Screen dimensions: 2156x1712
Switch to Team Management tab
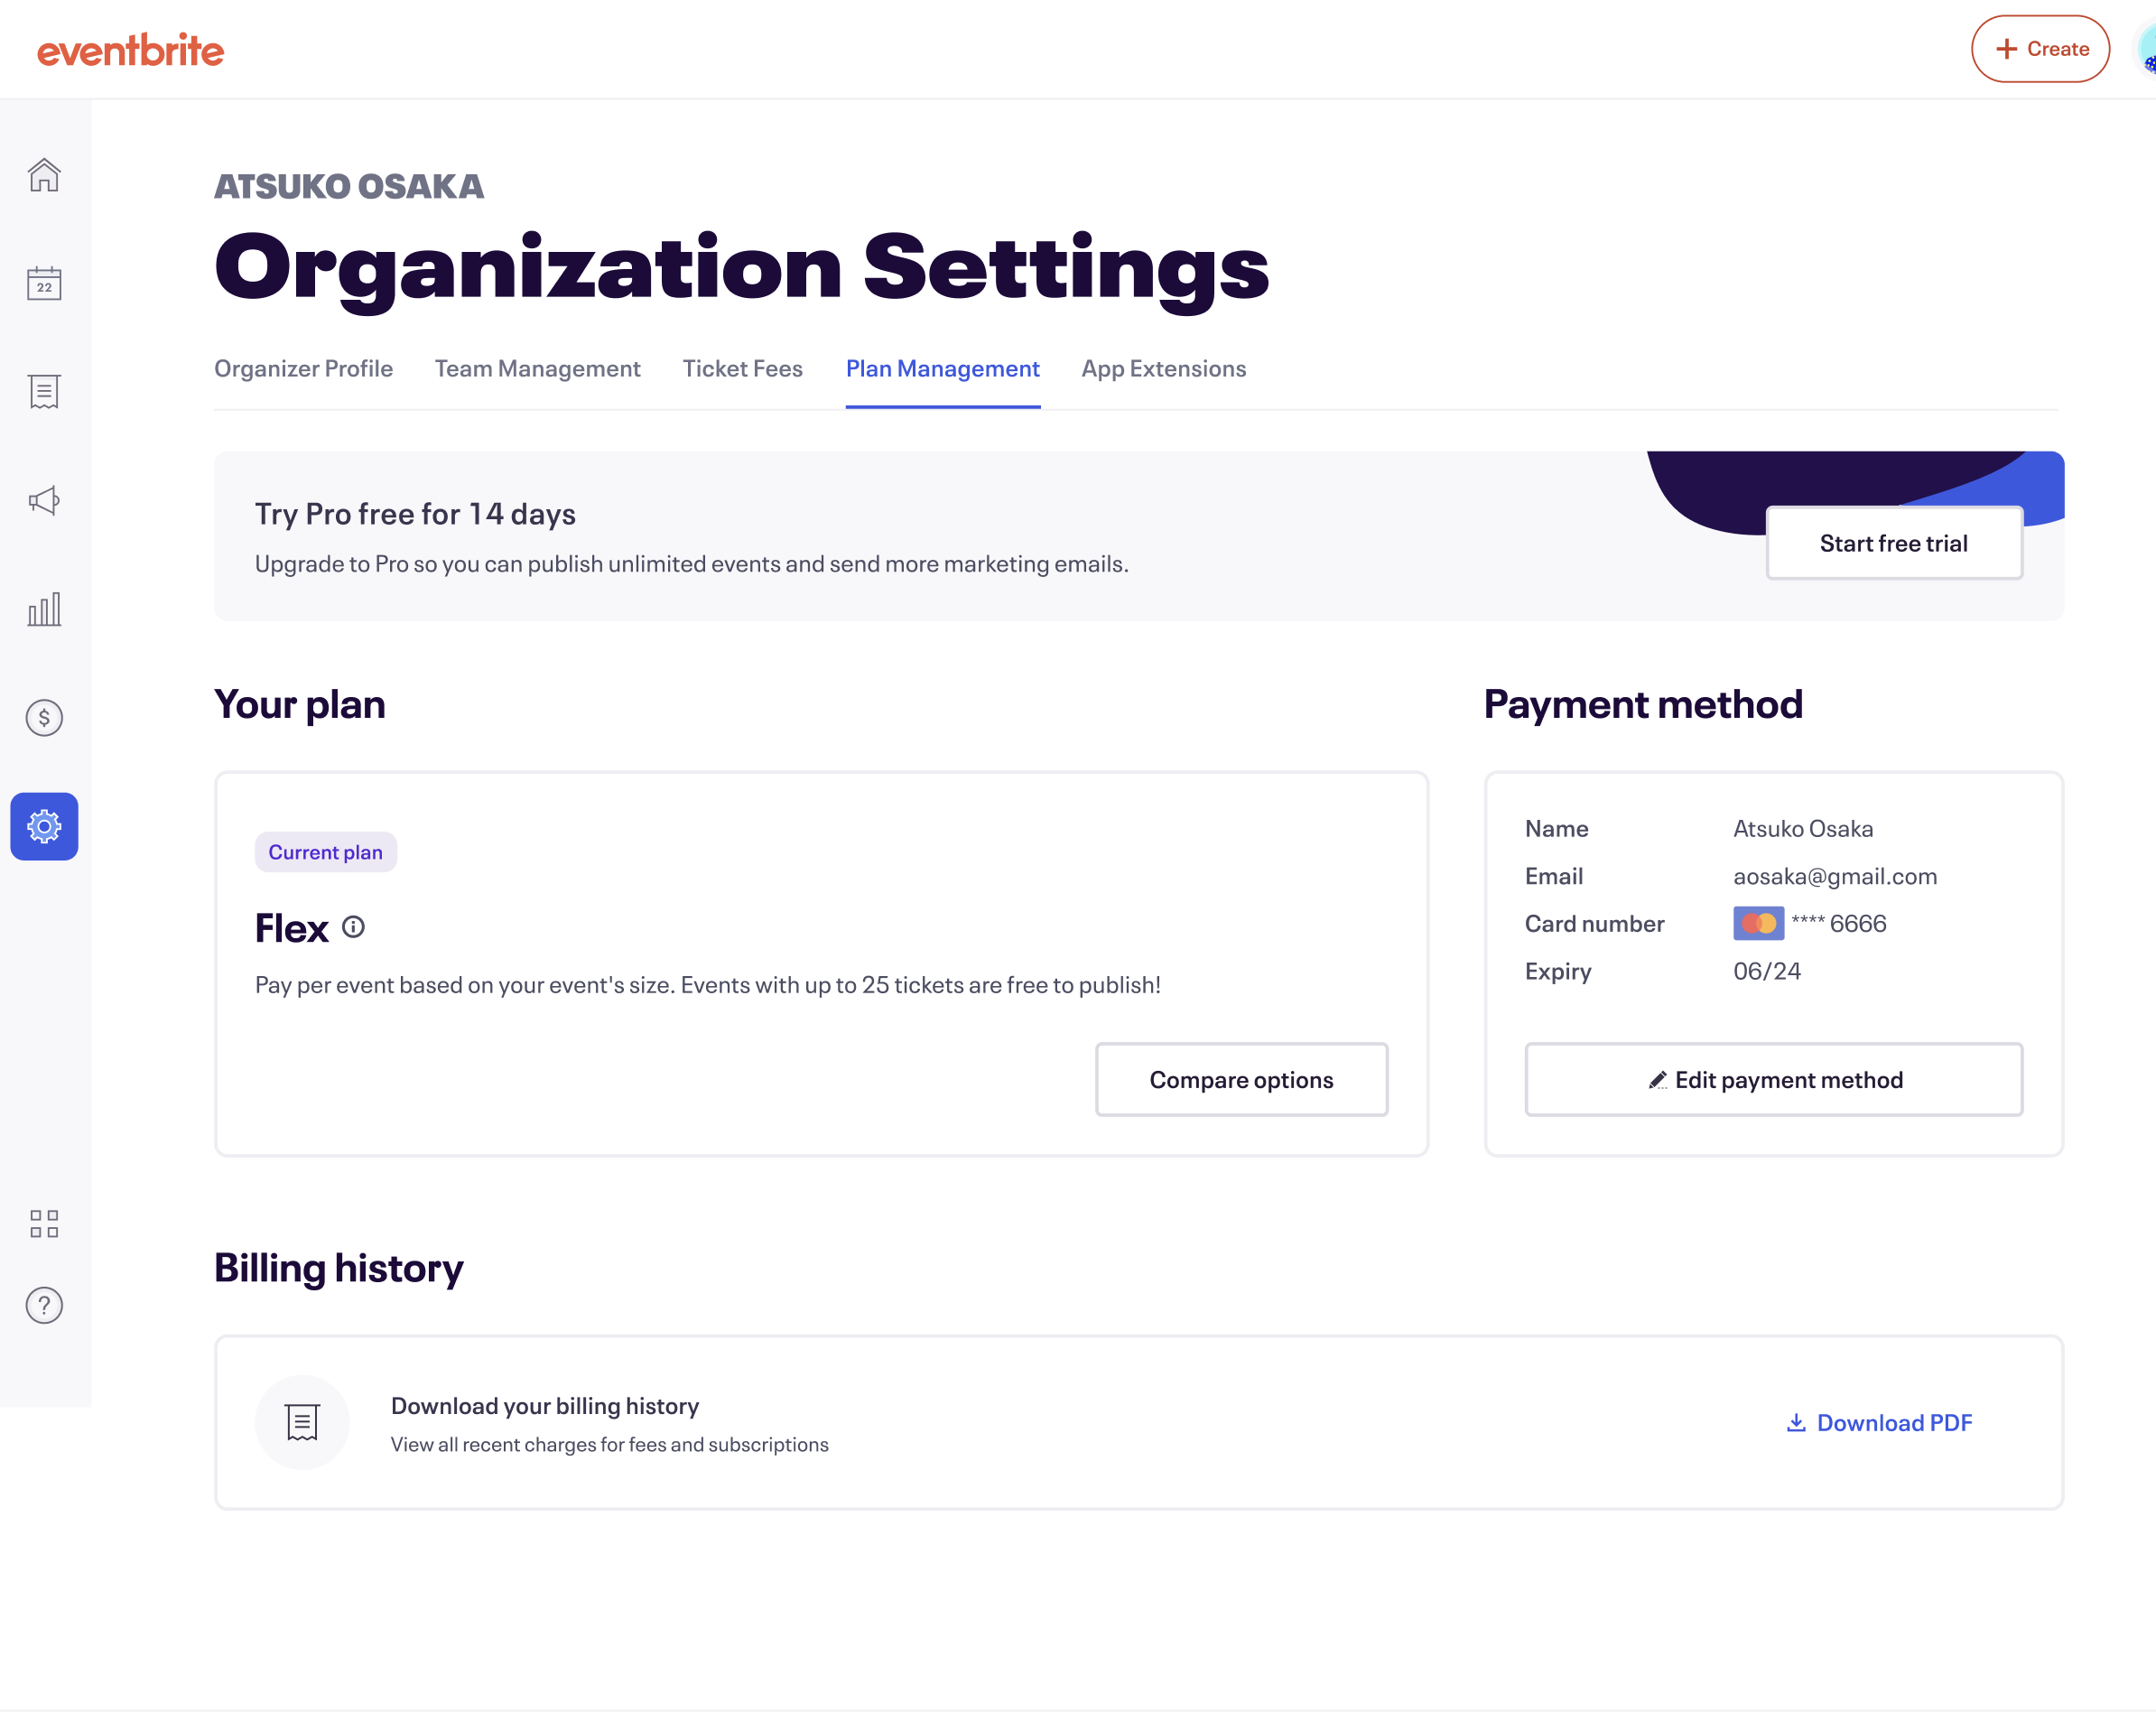(x=537, y=369)
